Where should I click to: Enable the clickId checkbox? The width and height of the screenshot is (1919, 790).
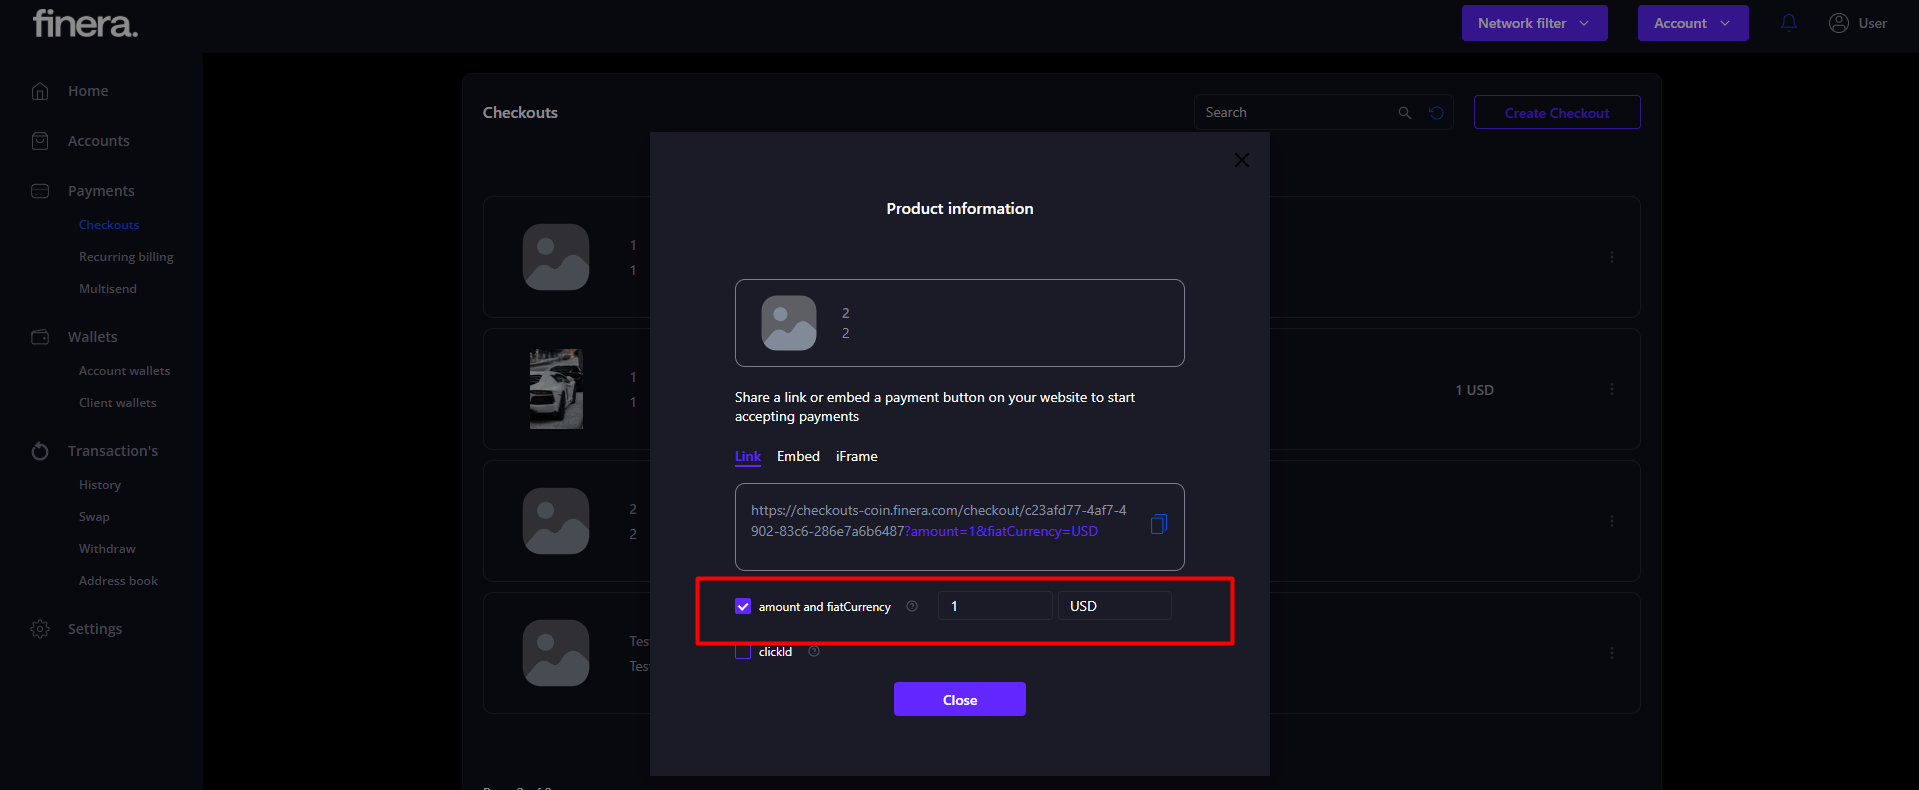click(x=743, y=652)
